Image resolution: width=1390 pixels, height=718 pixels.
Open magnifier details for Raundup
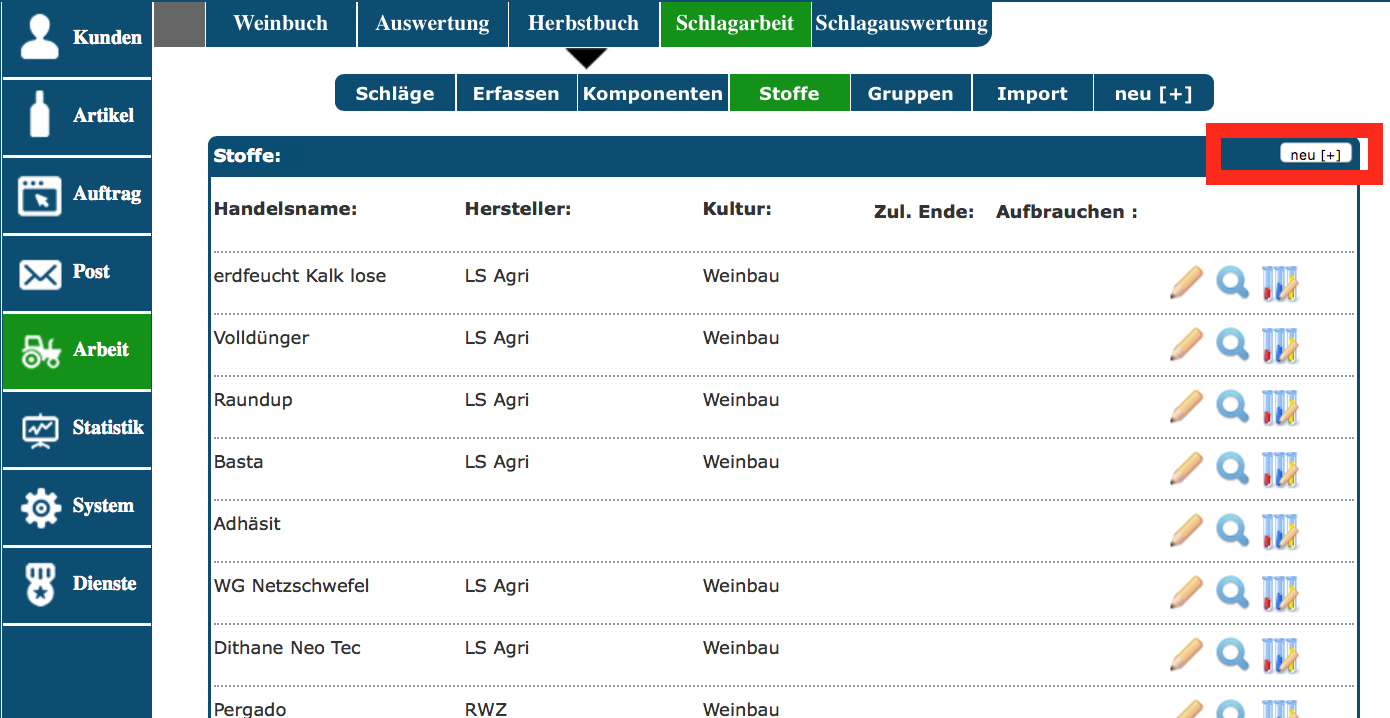[x=1232, y=407]
